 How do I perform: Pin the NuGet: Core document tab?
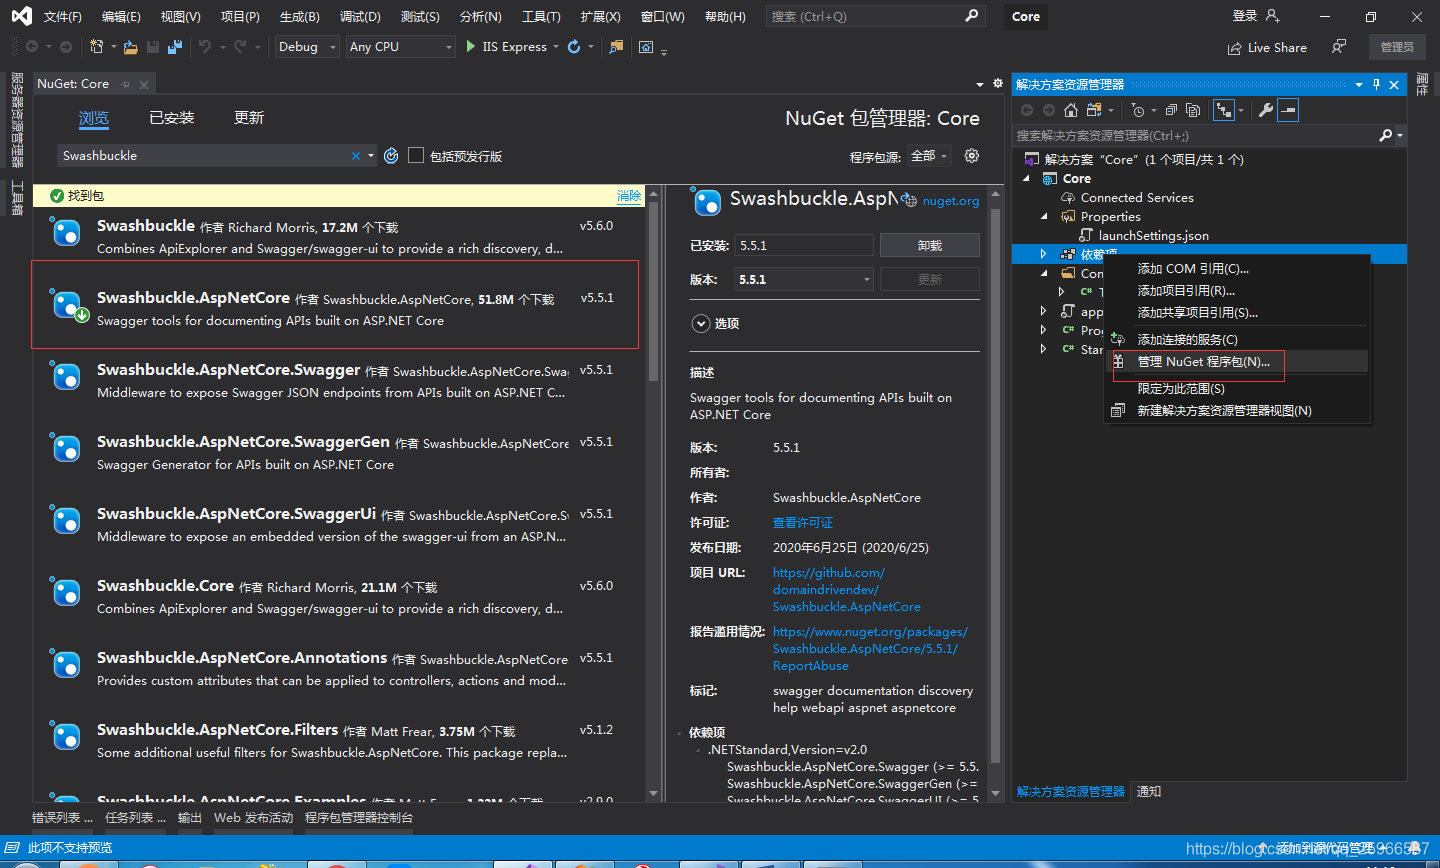coord(126,84)
